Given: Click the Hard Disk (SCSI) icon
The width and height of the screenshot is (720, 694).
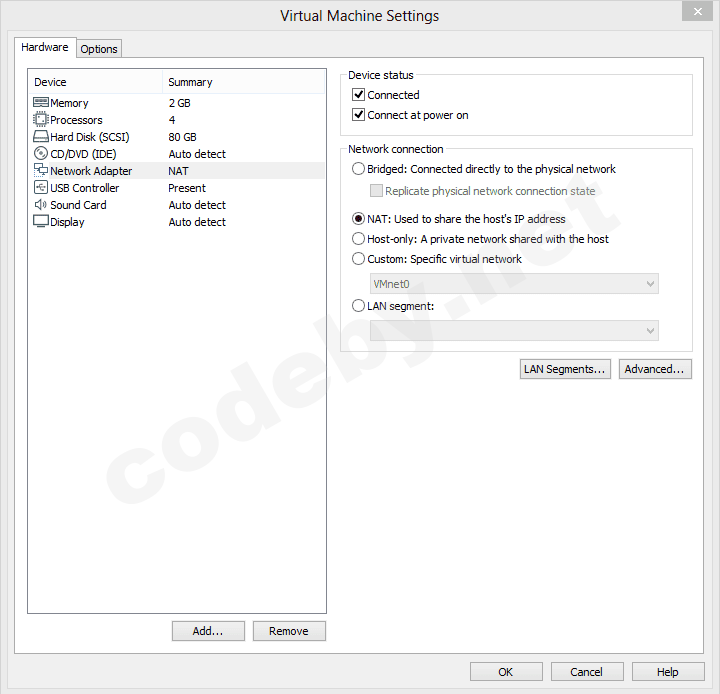Looking at the screenshot, I should click(x=41, y=136).
